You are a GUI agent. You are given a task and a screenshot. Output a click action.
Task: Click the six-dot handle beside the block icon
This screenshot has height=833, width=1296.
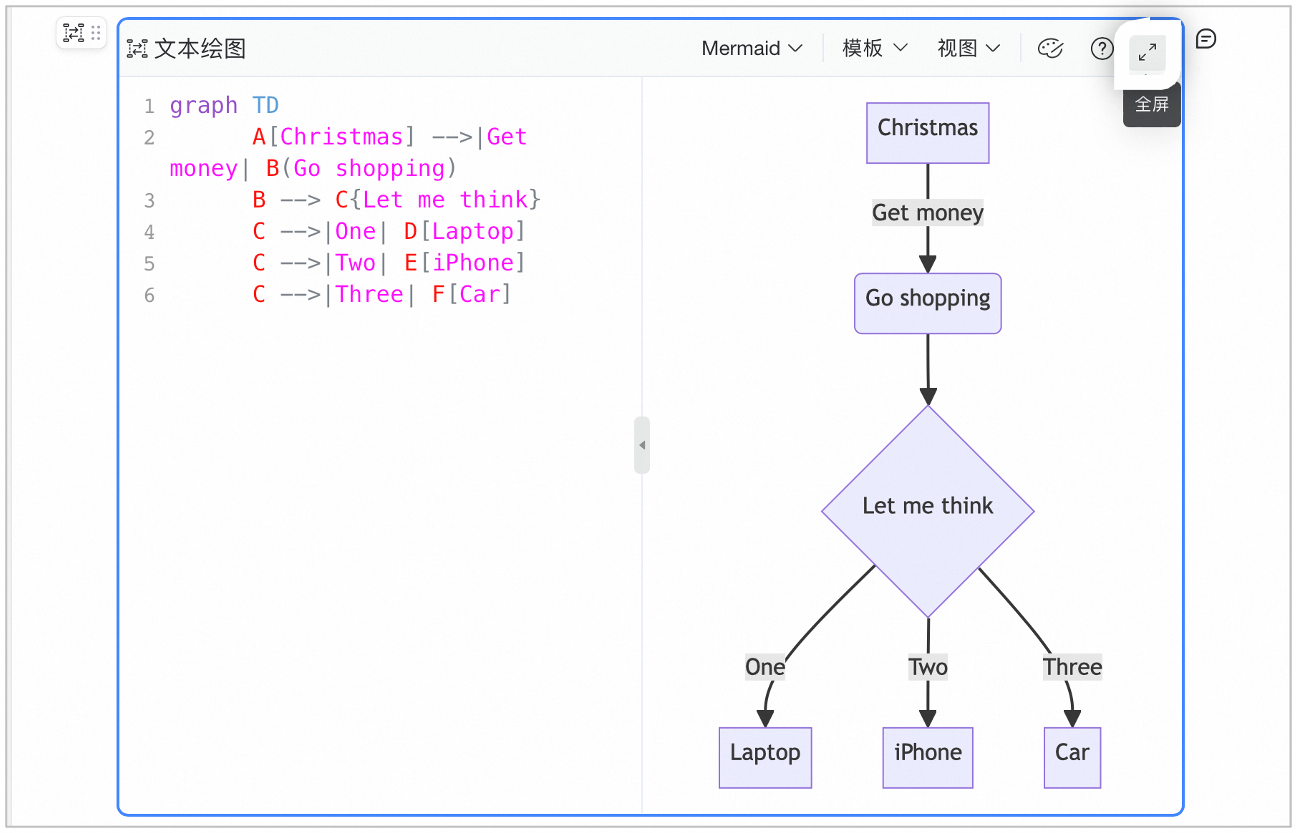point(96,33)
